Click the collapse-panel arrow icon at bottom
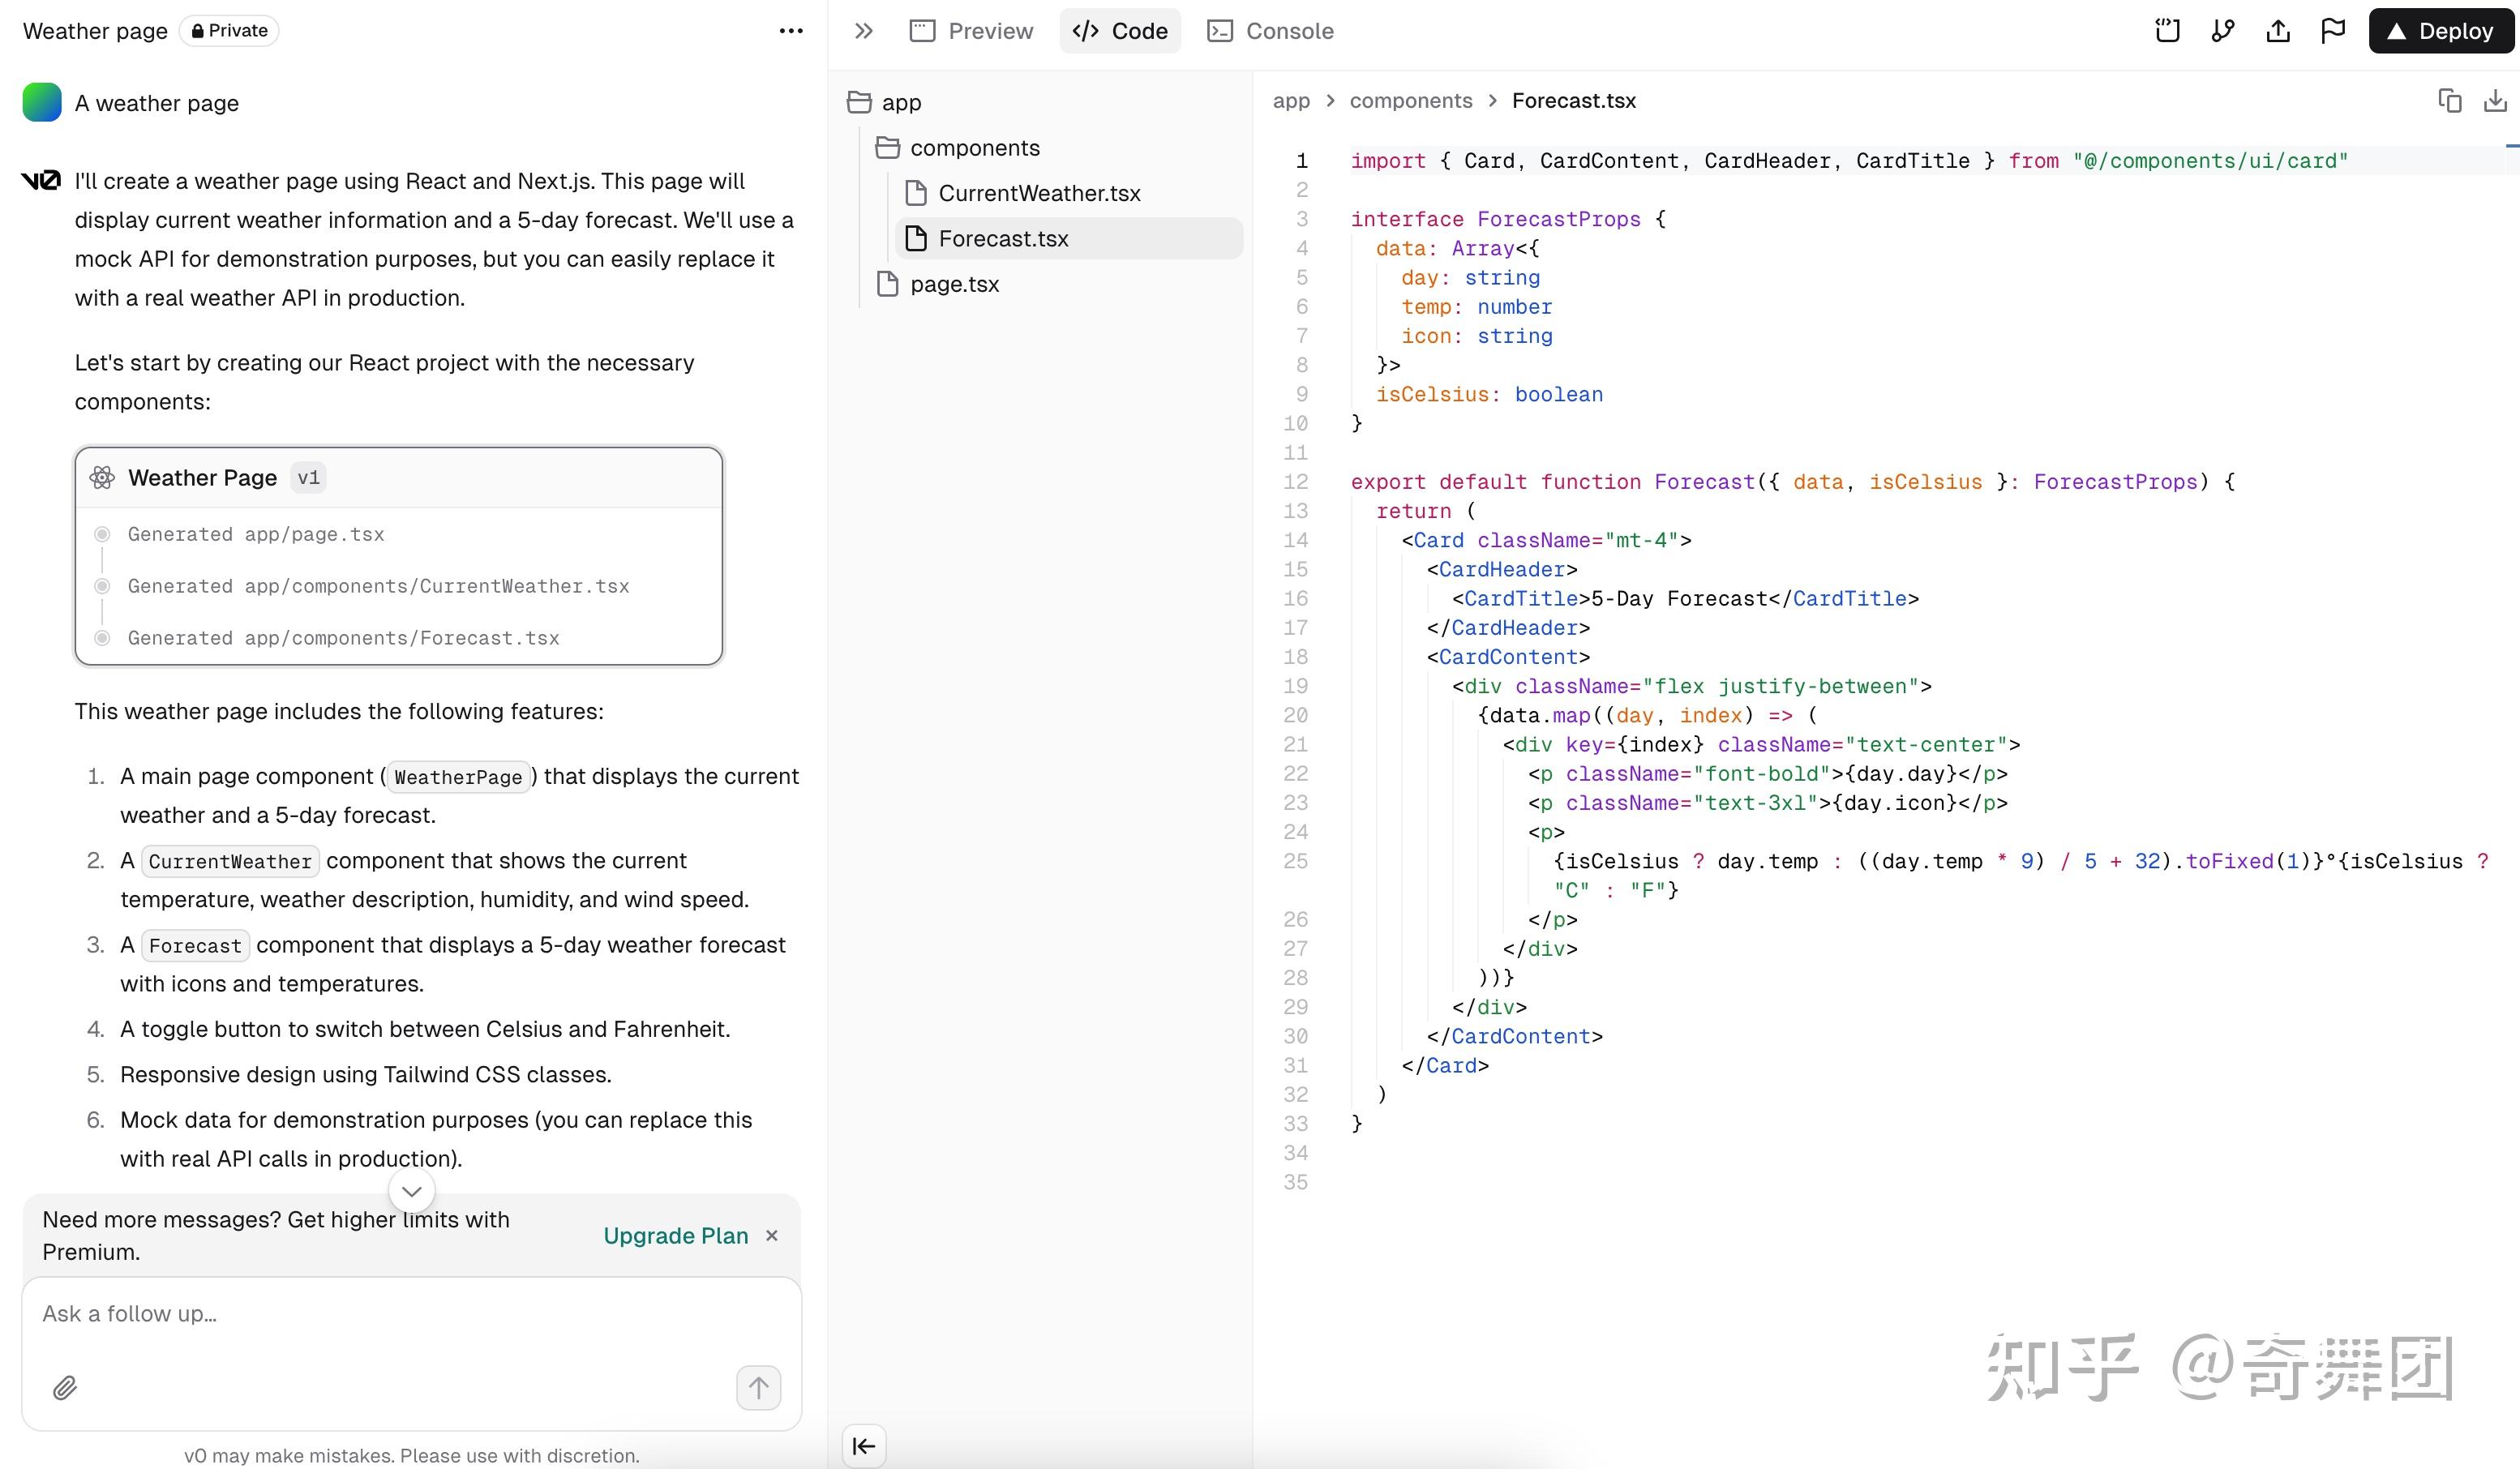This screenshot has height=1469, width=2520. (864, 1445)
